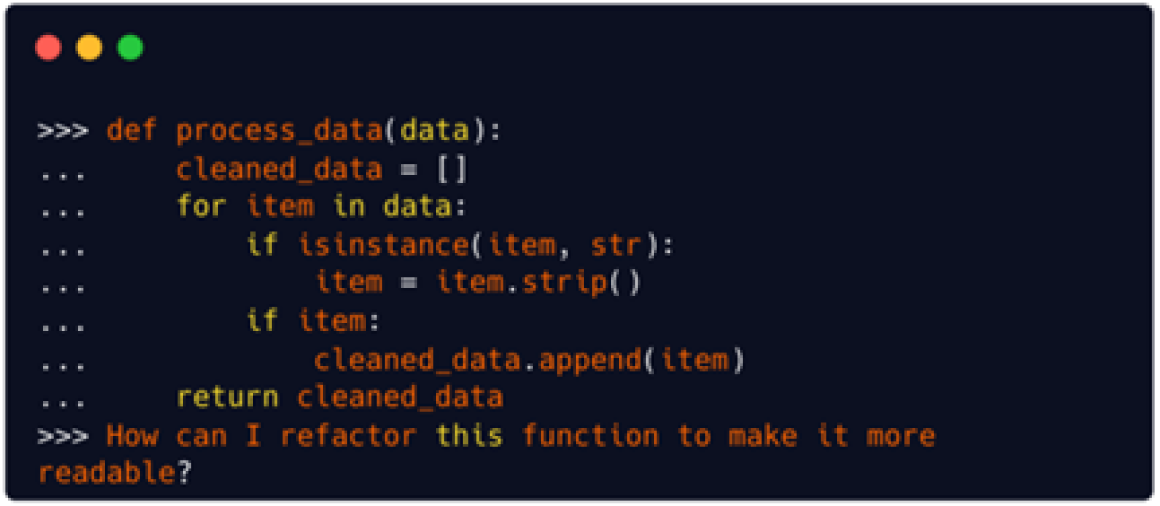Image resolution: width=1160 pixels, height=506 pixels.
Task: Click the cleaned_data variable assignment
Action: 279,170
